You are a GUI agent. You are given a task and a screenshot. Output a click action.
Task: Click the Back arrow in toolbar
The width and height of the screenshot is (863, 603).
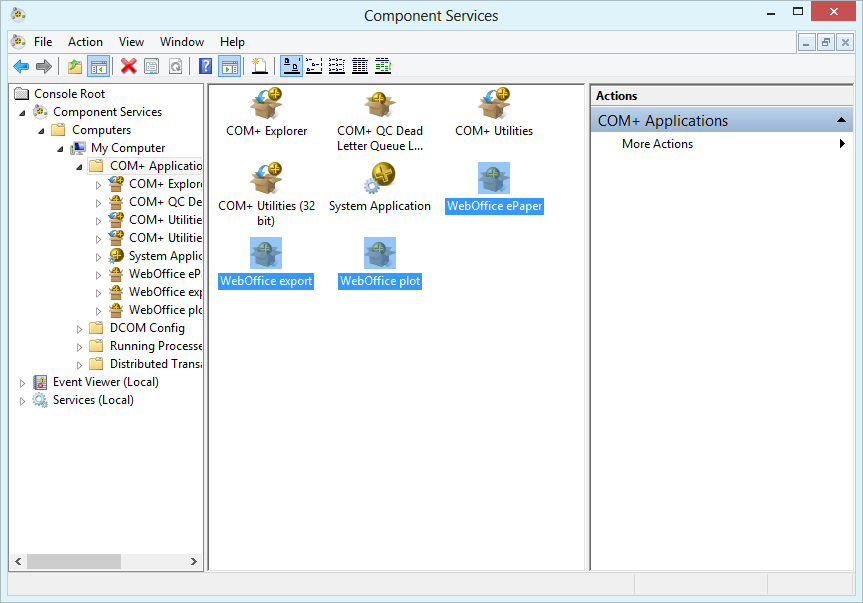click(21, 66)
